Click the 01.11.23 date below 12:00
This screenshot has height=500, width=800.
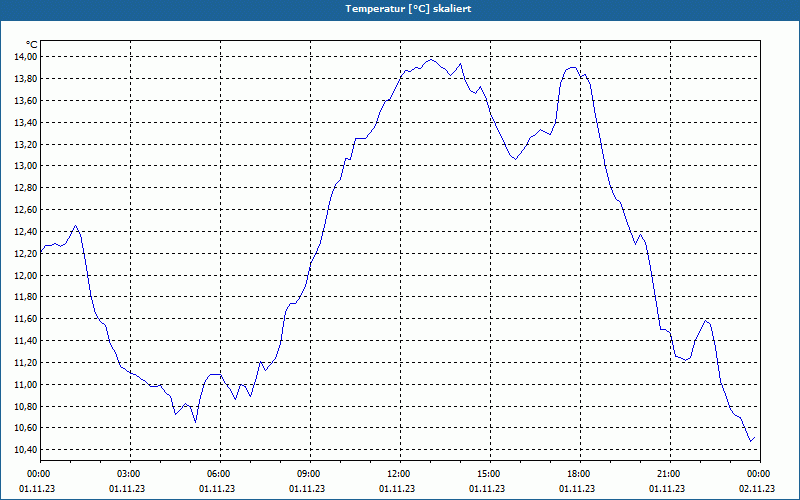pyautogui.click(x=397, y=489)
